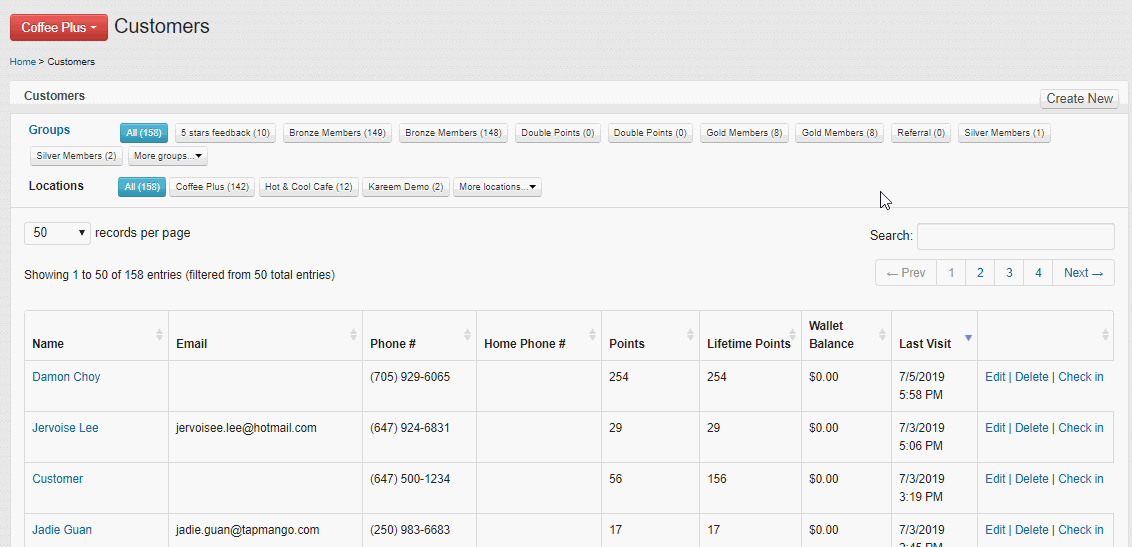This screenshot has height=547, width=1132.
Task: Sort by the Home Phone # sort icon
Action: tap(592, 335)
